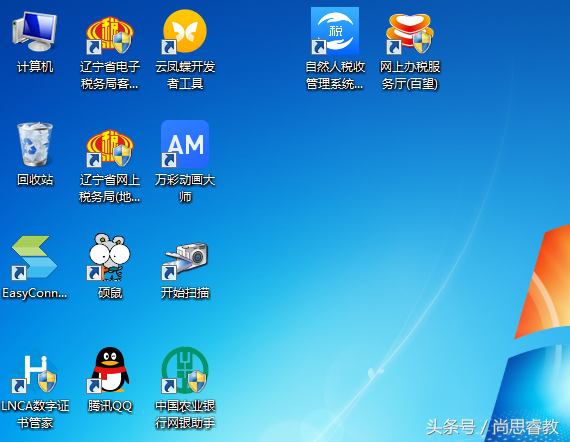Click the 开始扫描 label text
The image size is (570, 442).
(185, 293)
